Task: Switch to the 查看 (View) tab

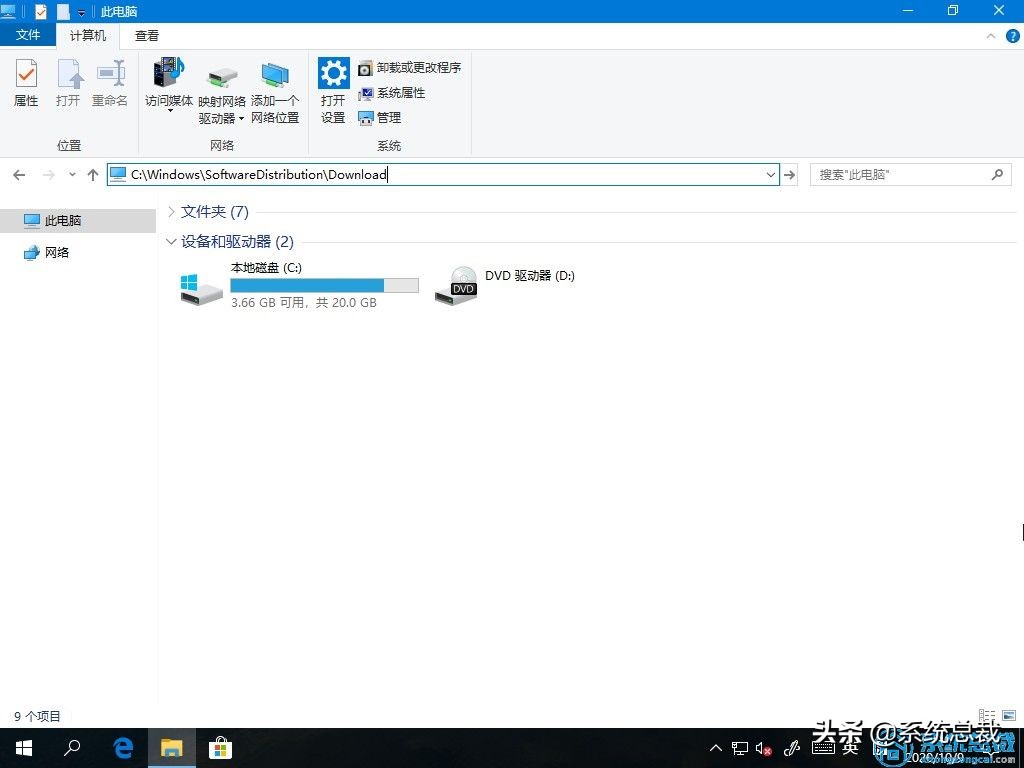Action: [x=146, y=35]
